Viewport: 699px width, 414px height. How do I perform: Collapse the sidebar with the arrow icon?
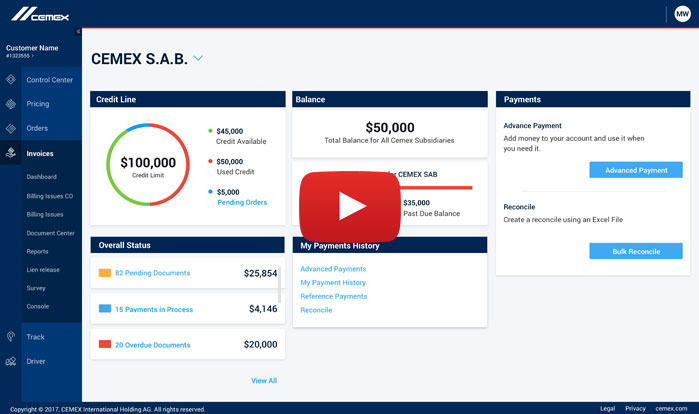click(x=78, y=31)
